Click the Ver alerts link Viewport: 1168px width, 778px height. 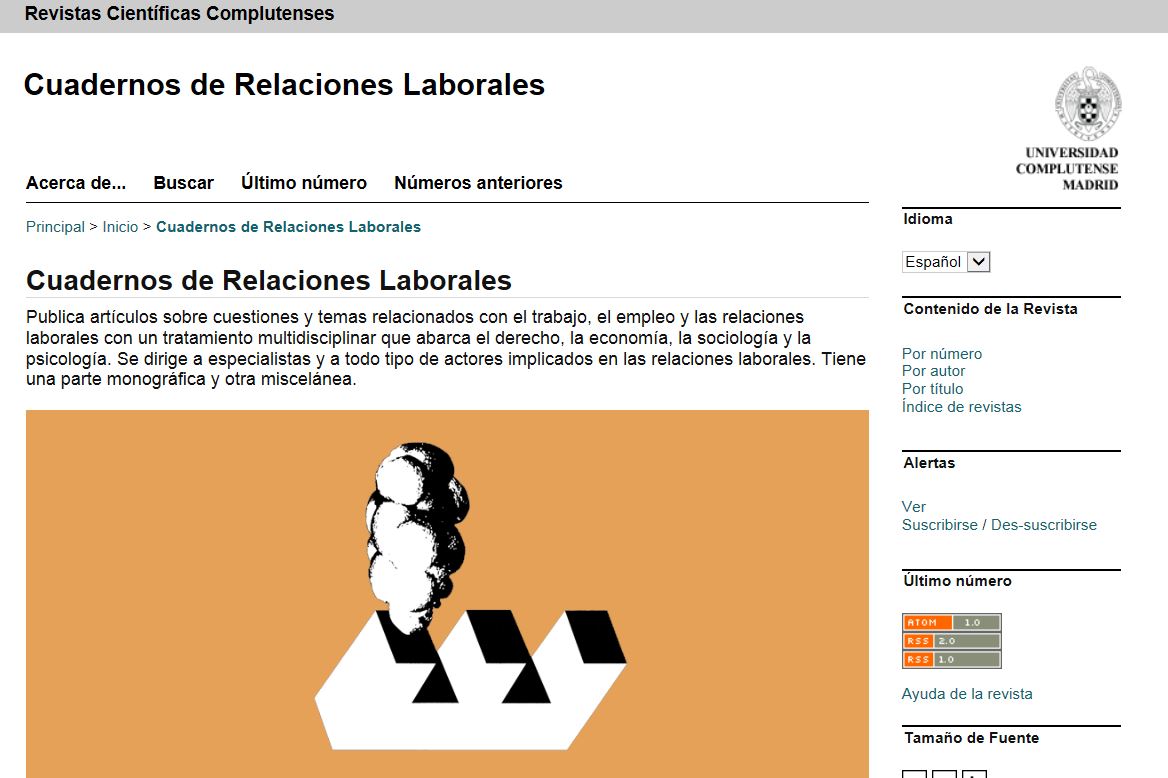[914, 507]
